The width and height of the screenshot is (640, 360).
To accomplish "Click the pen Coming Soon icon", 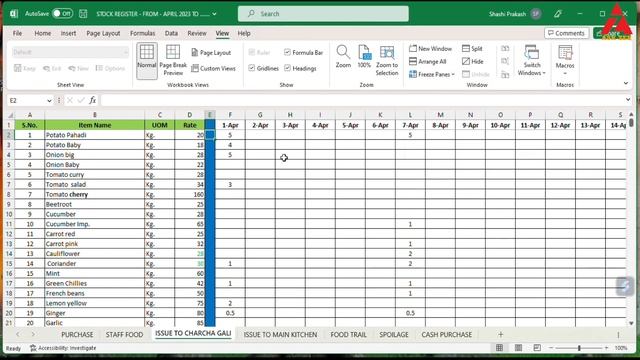I will coord(558,14).
